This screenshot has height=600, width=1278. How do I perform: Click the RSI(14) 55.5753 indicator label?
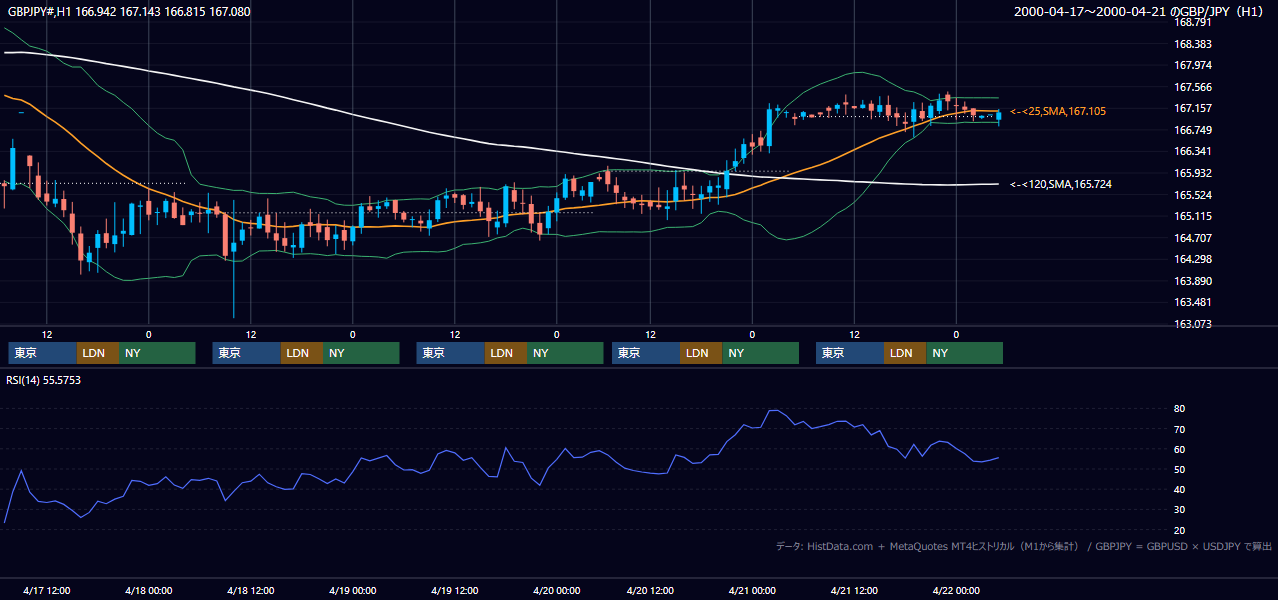44,380
